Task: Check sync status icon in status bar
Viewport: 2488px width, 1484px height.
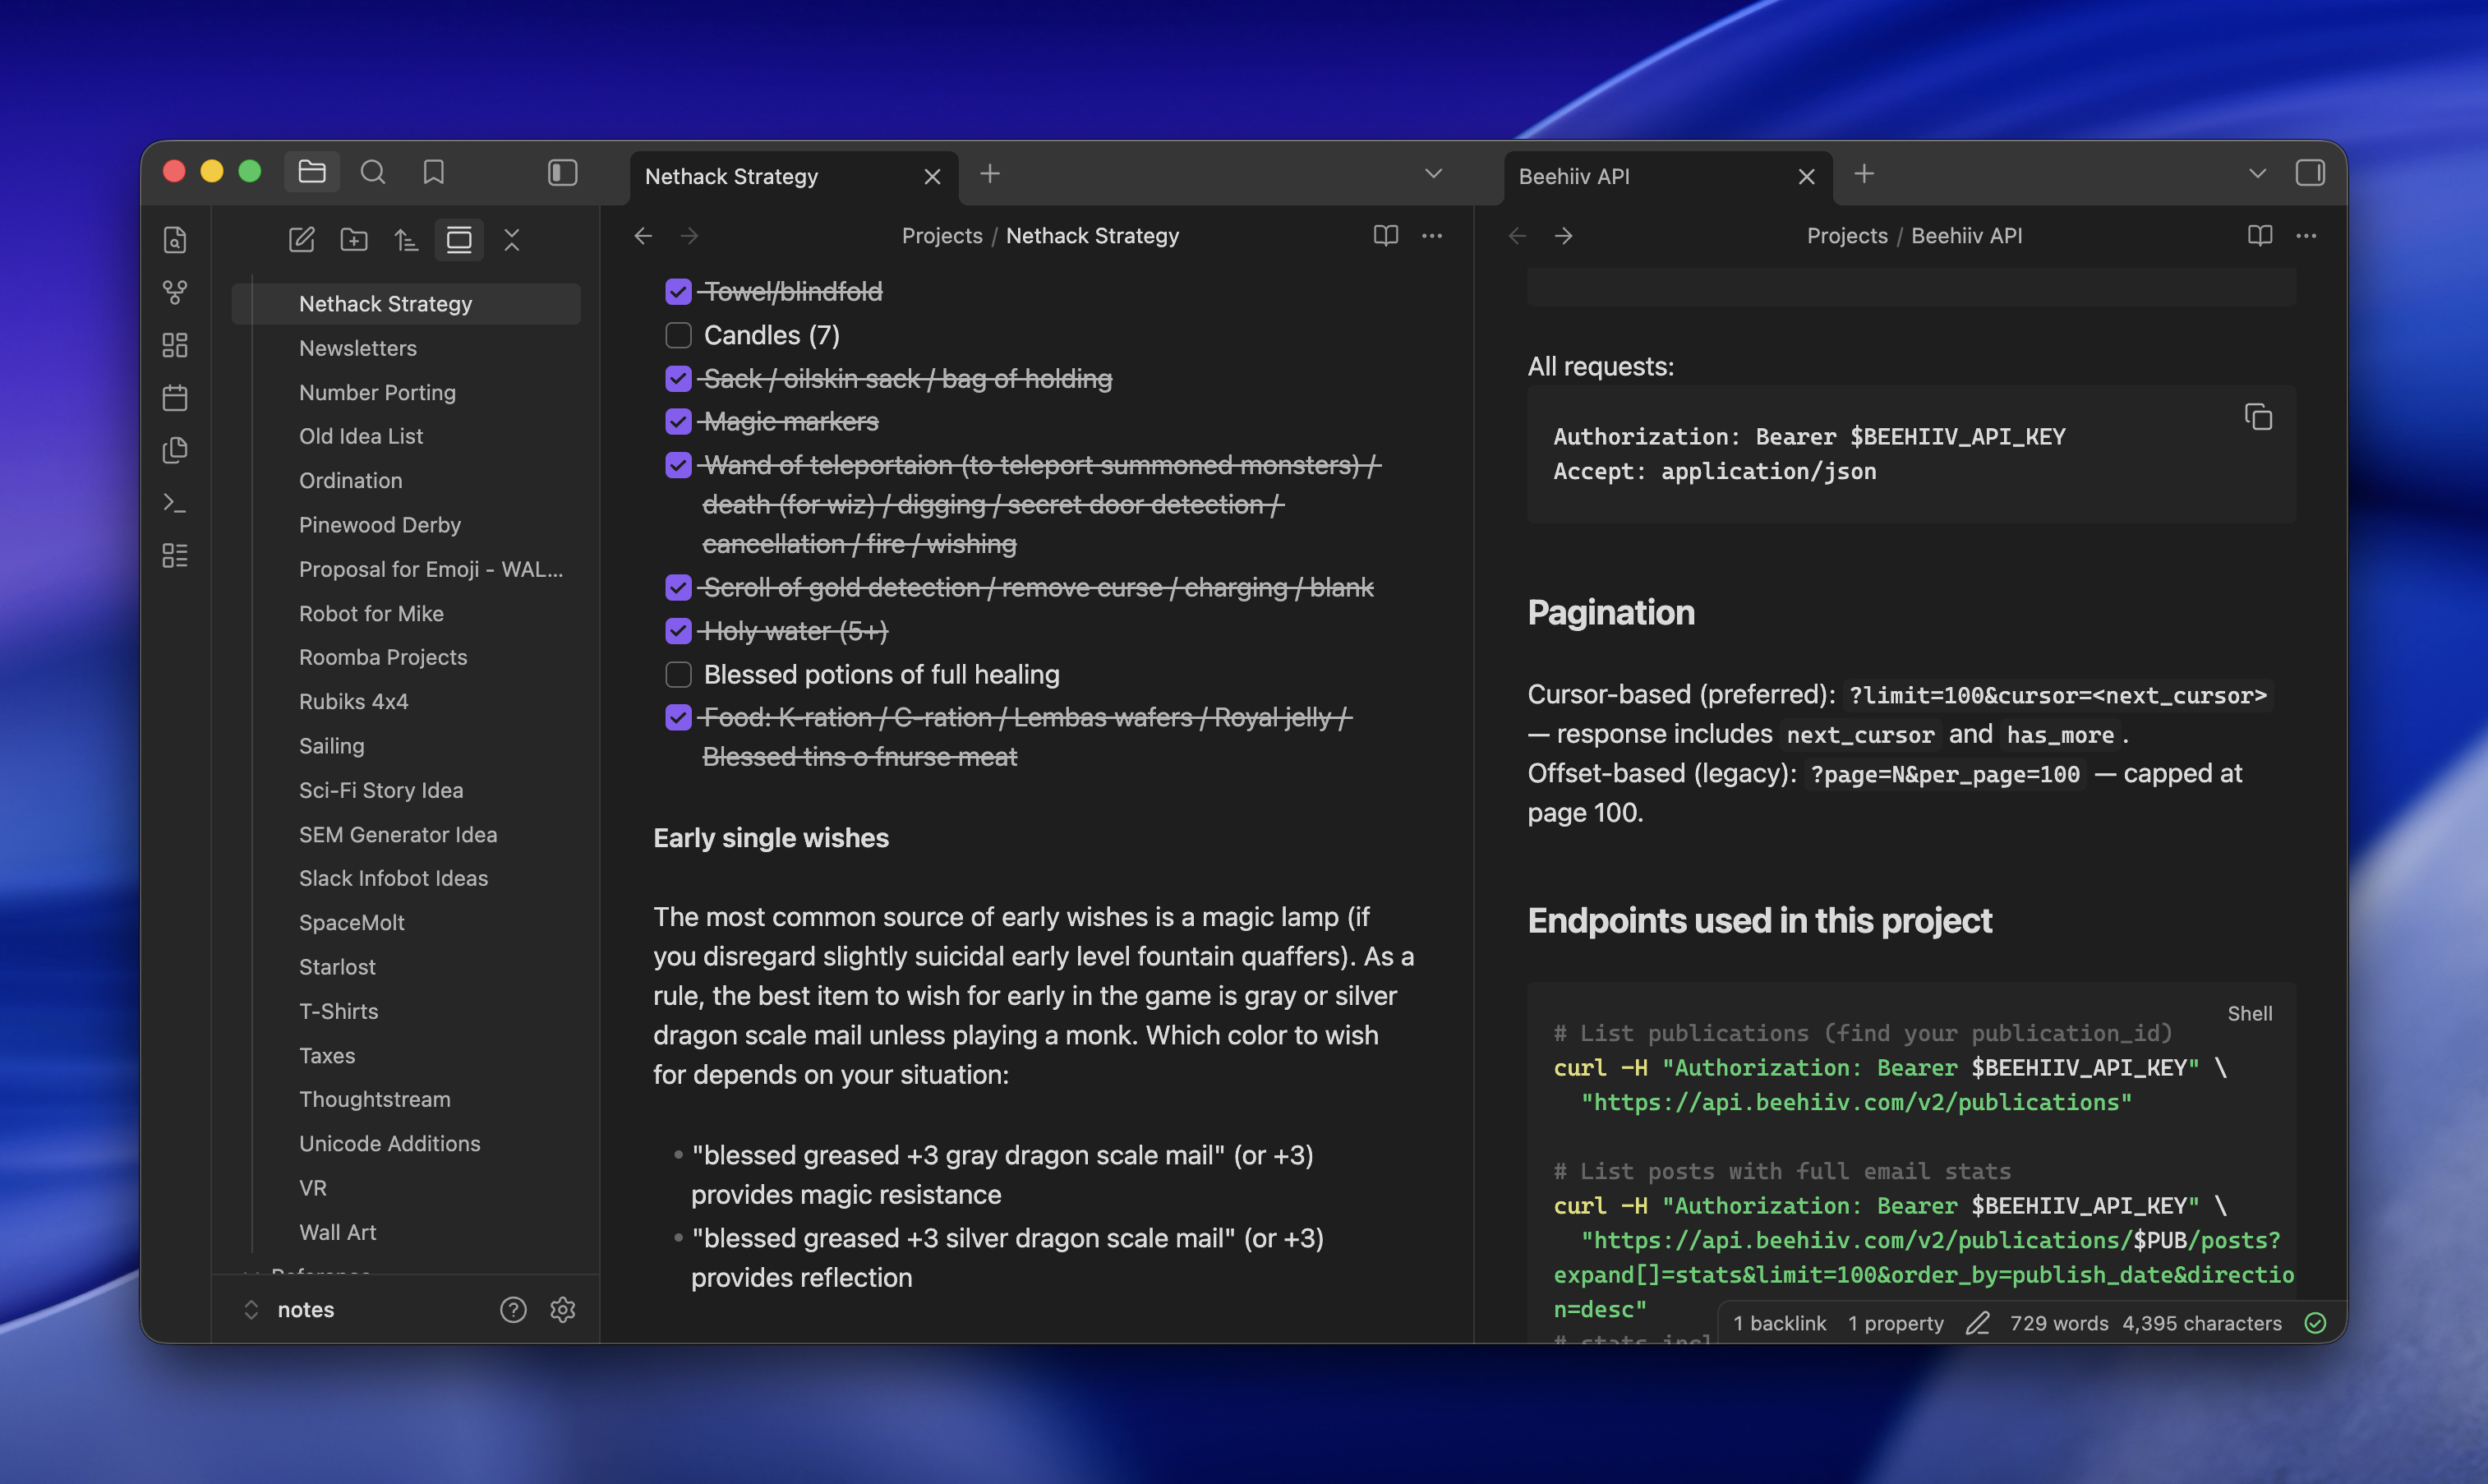Action: tap(2315, 1323)
